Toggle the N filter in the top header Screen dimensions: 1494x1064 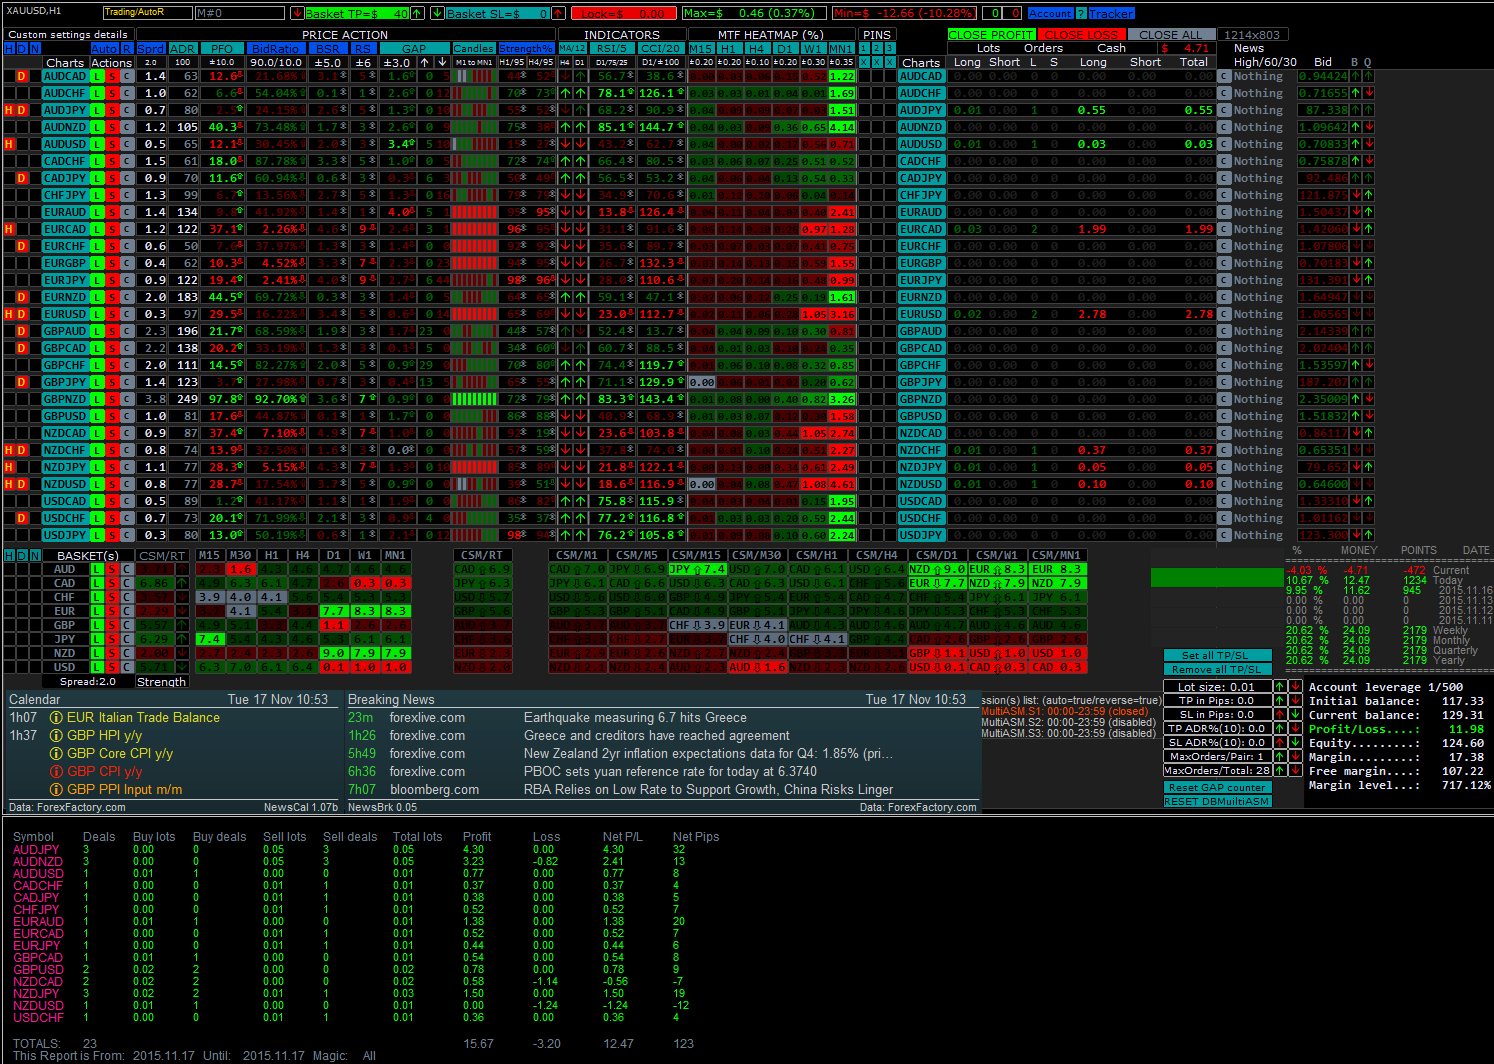(35, 48)
